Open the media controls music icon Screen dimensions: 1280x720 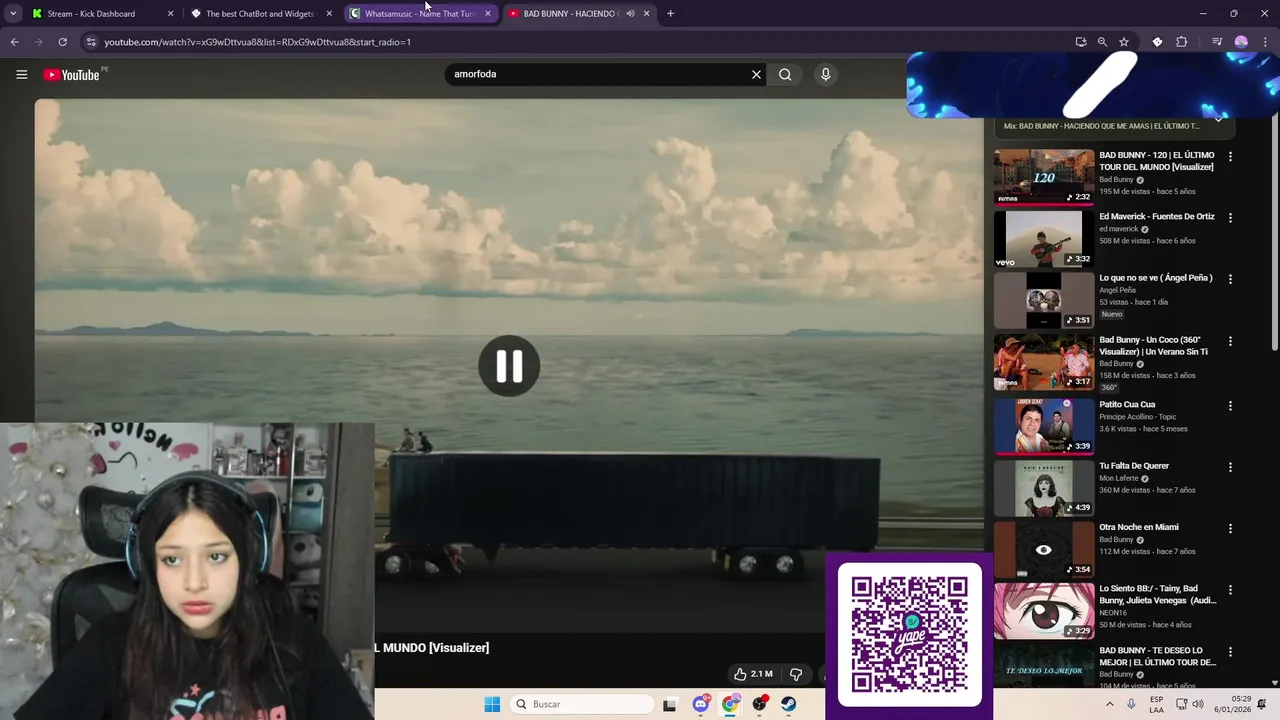tap(1217, 42)
